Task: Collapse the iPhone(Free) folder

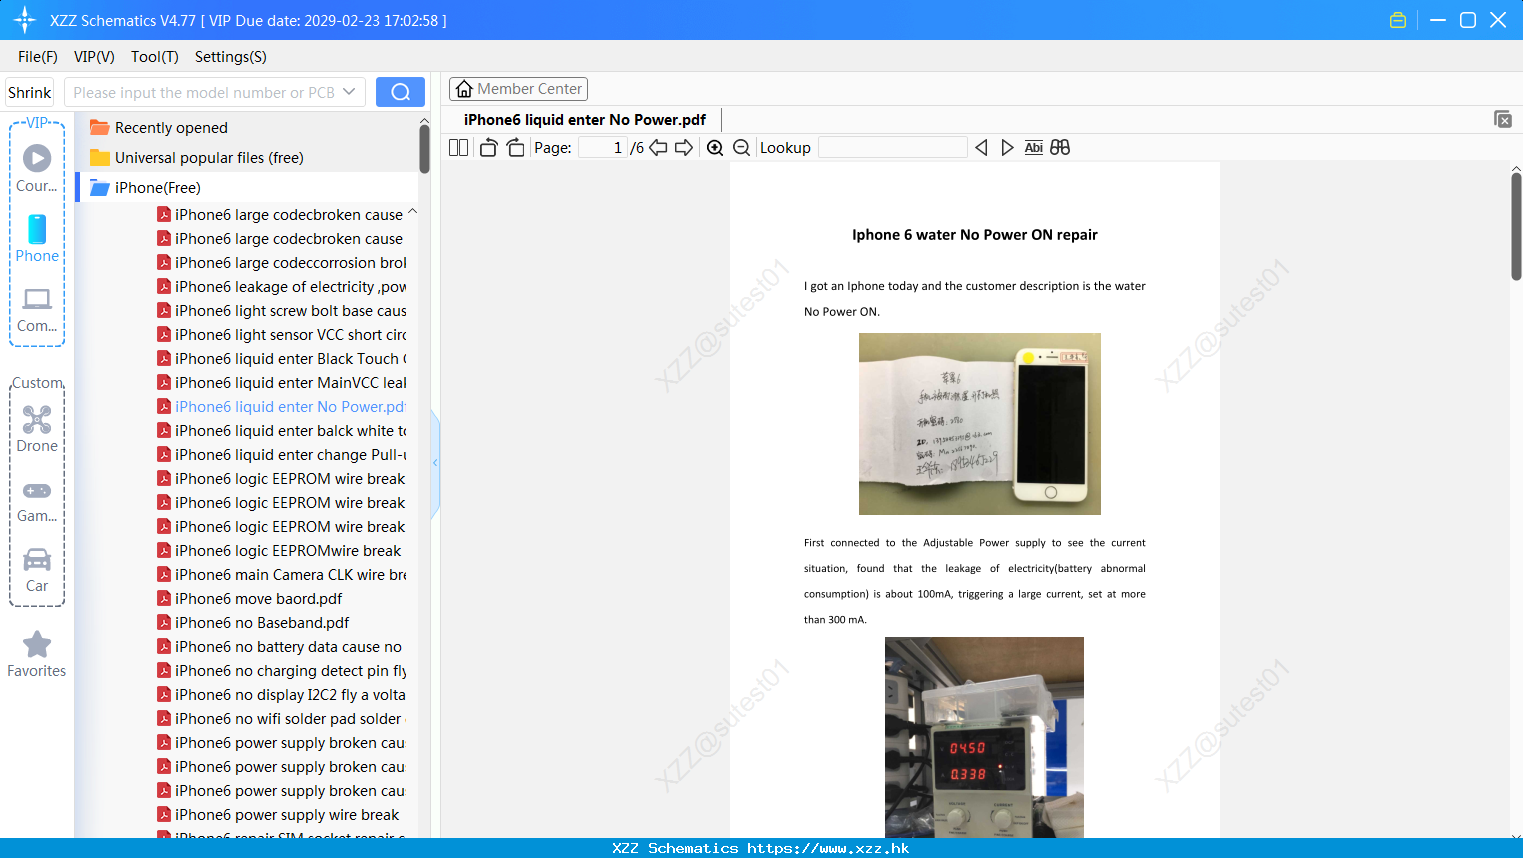Action: [x=146, y=188]
